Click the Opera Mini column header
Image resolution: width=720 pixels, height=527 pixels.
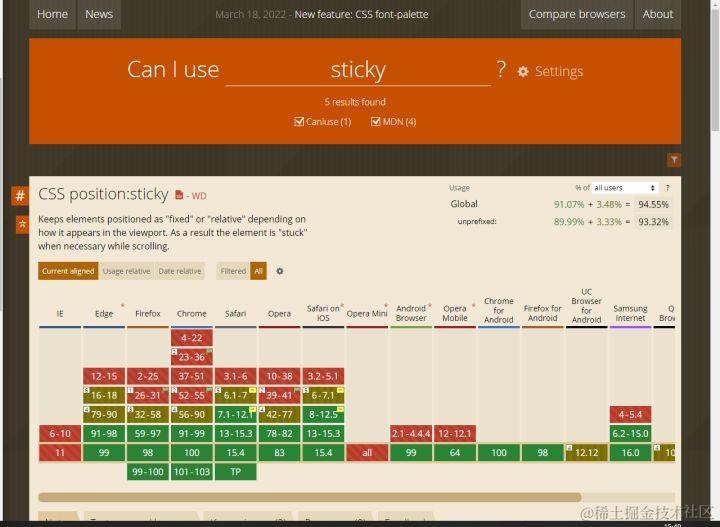[x=367, y=314]
